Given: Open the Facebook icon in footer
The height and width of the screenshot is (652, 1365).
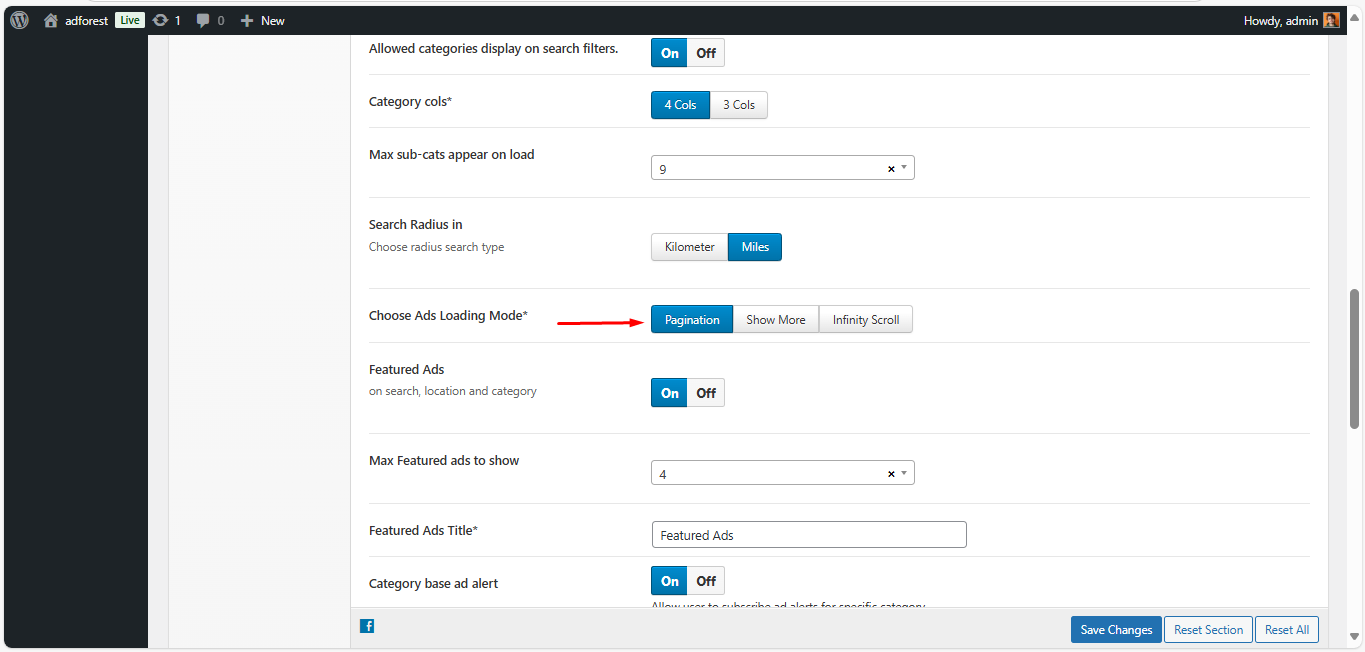Looking at the screenshot, I should tap(367, 626).
